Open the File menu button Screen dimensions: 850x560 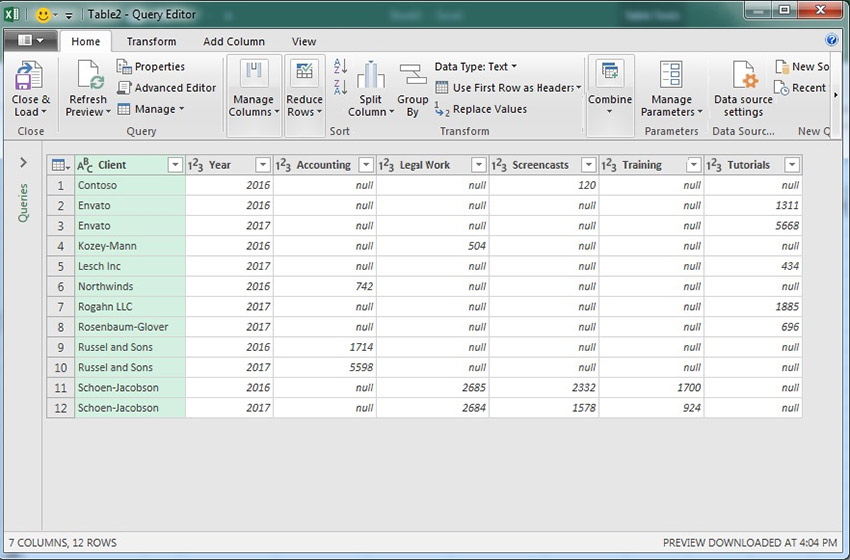pyautogui.click(x=30, y=41)
